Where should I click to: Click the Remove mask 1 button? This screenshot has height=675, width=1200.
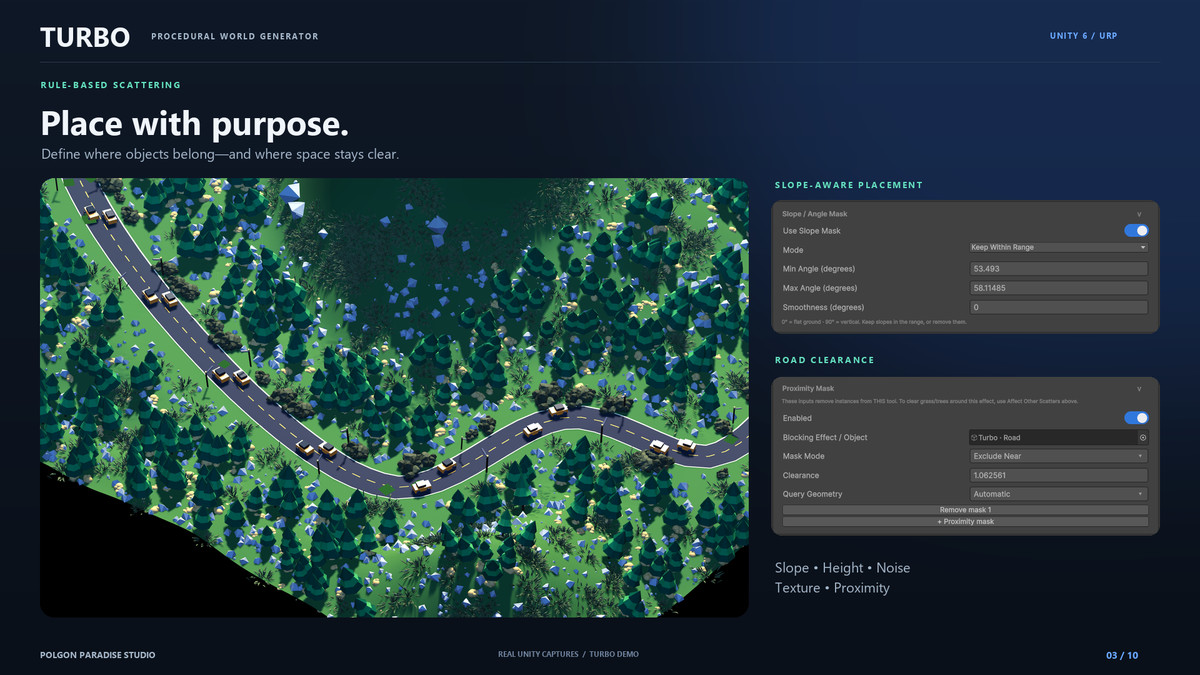tap(965, 510)
